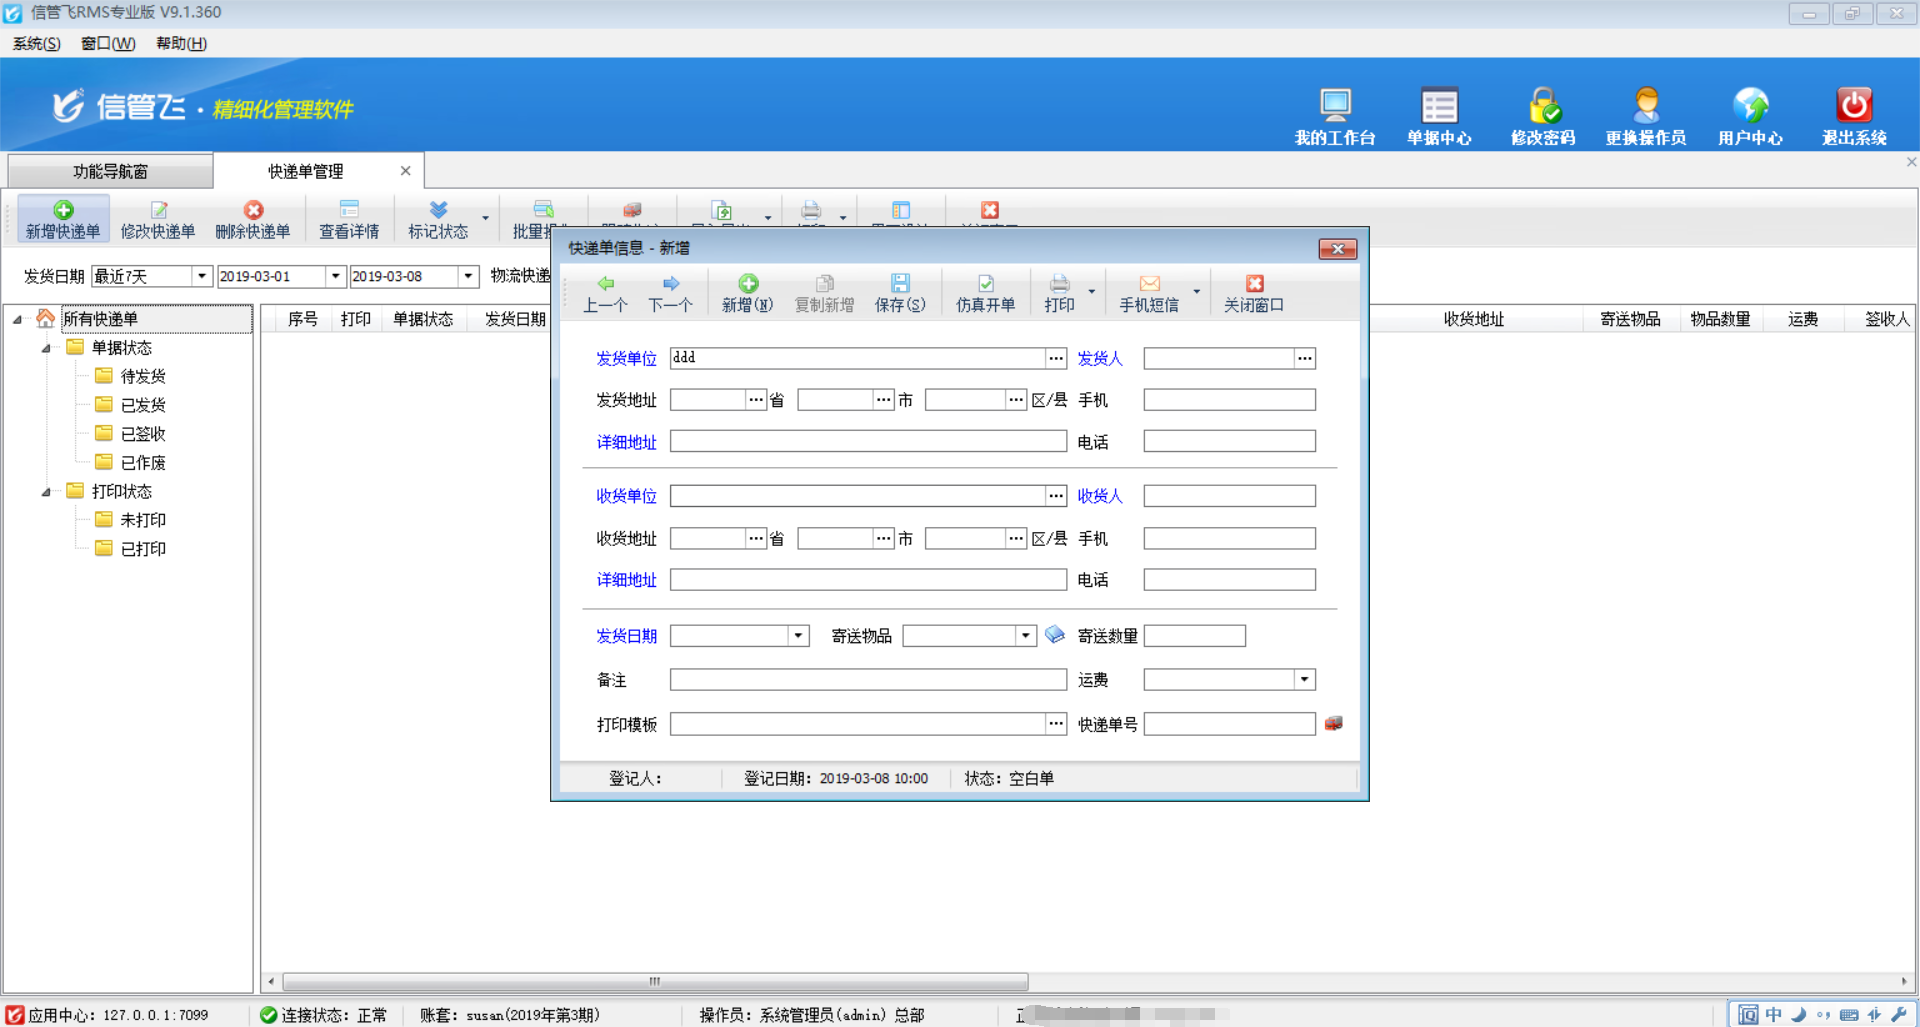Click the 打印模板 browse ellipsis button
The height and width of the screenshot is (1027, 1920).
[x=1056, y=724]
